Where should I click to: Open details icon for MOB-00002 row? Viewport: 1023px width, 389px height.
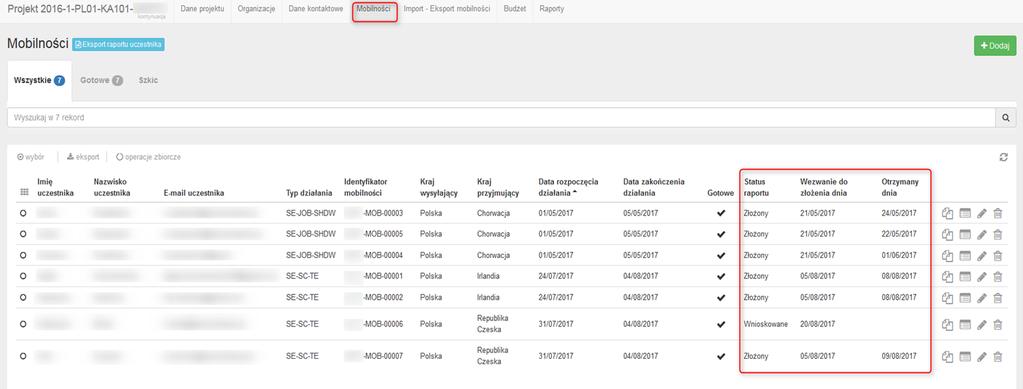[x=965, y=298]
